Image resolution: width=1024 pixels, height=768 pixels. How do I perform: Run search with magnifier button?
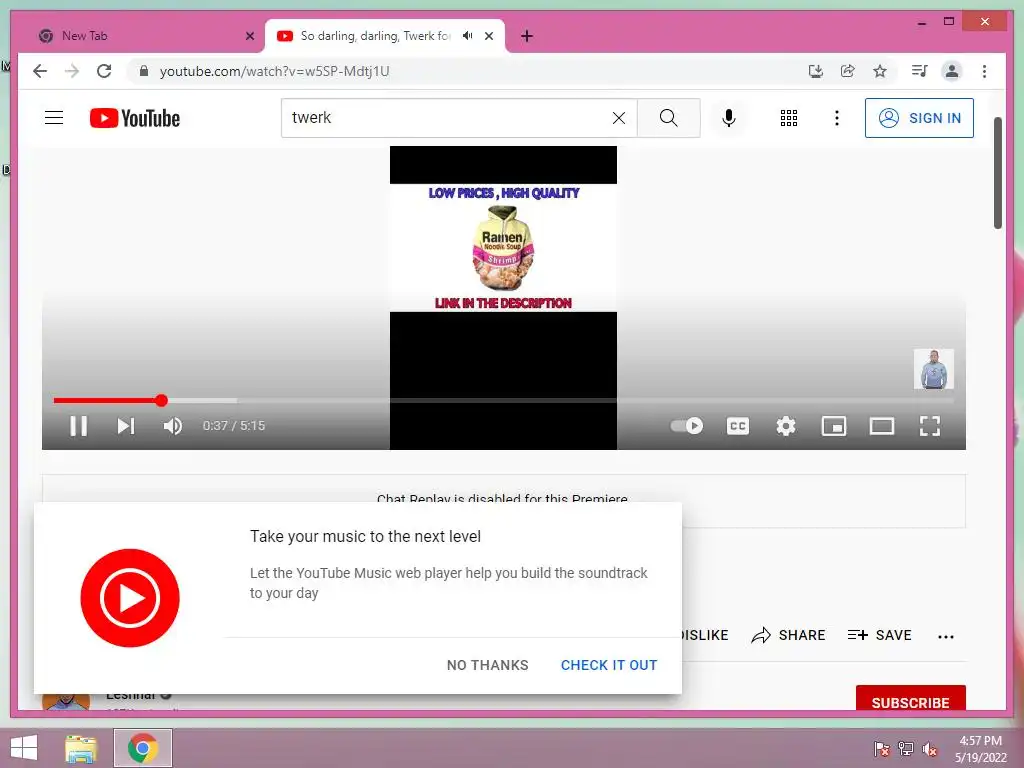pos(669,118)
